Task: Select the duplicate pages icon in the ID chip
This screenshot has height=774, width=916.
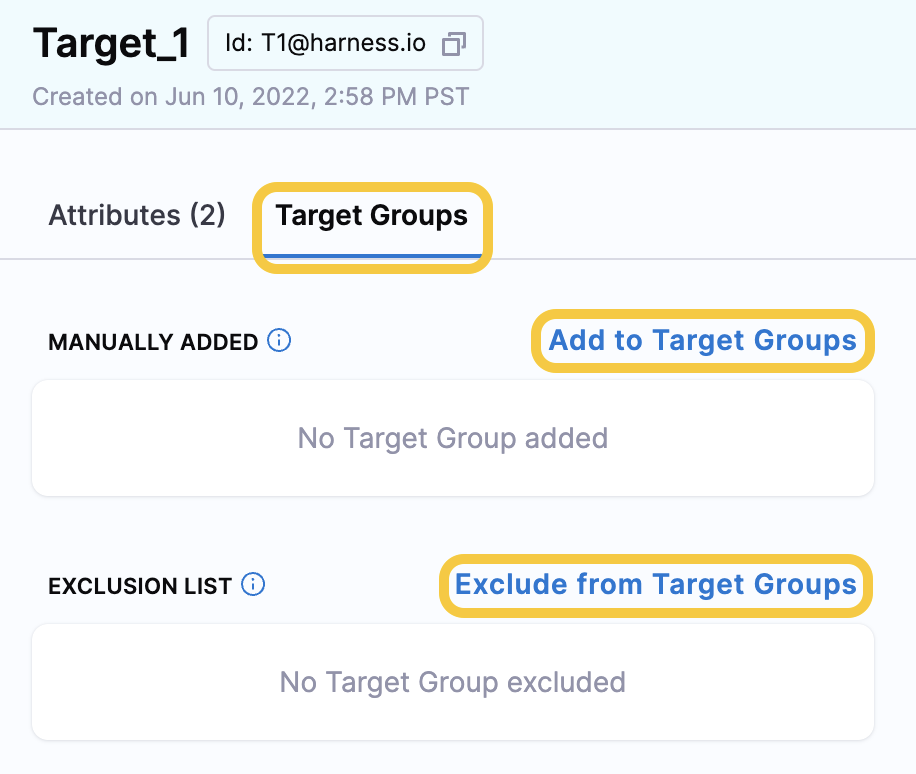Action: 455,44
